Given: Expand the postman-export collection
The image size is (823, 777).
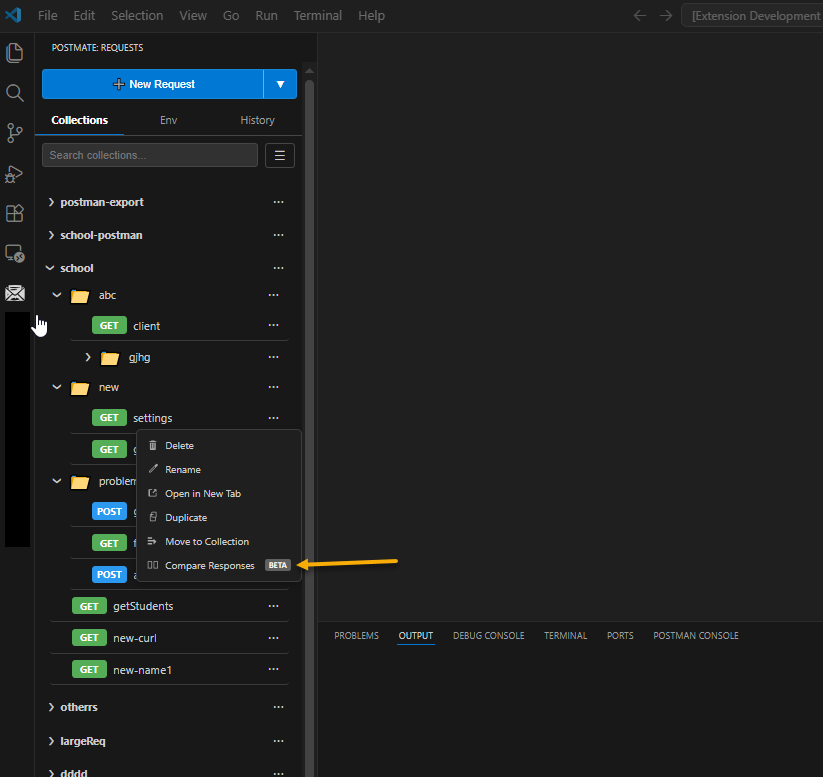Looking at the screenshot, I should 51,201.
